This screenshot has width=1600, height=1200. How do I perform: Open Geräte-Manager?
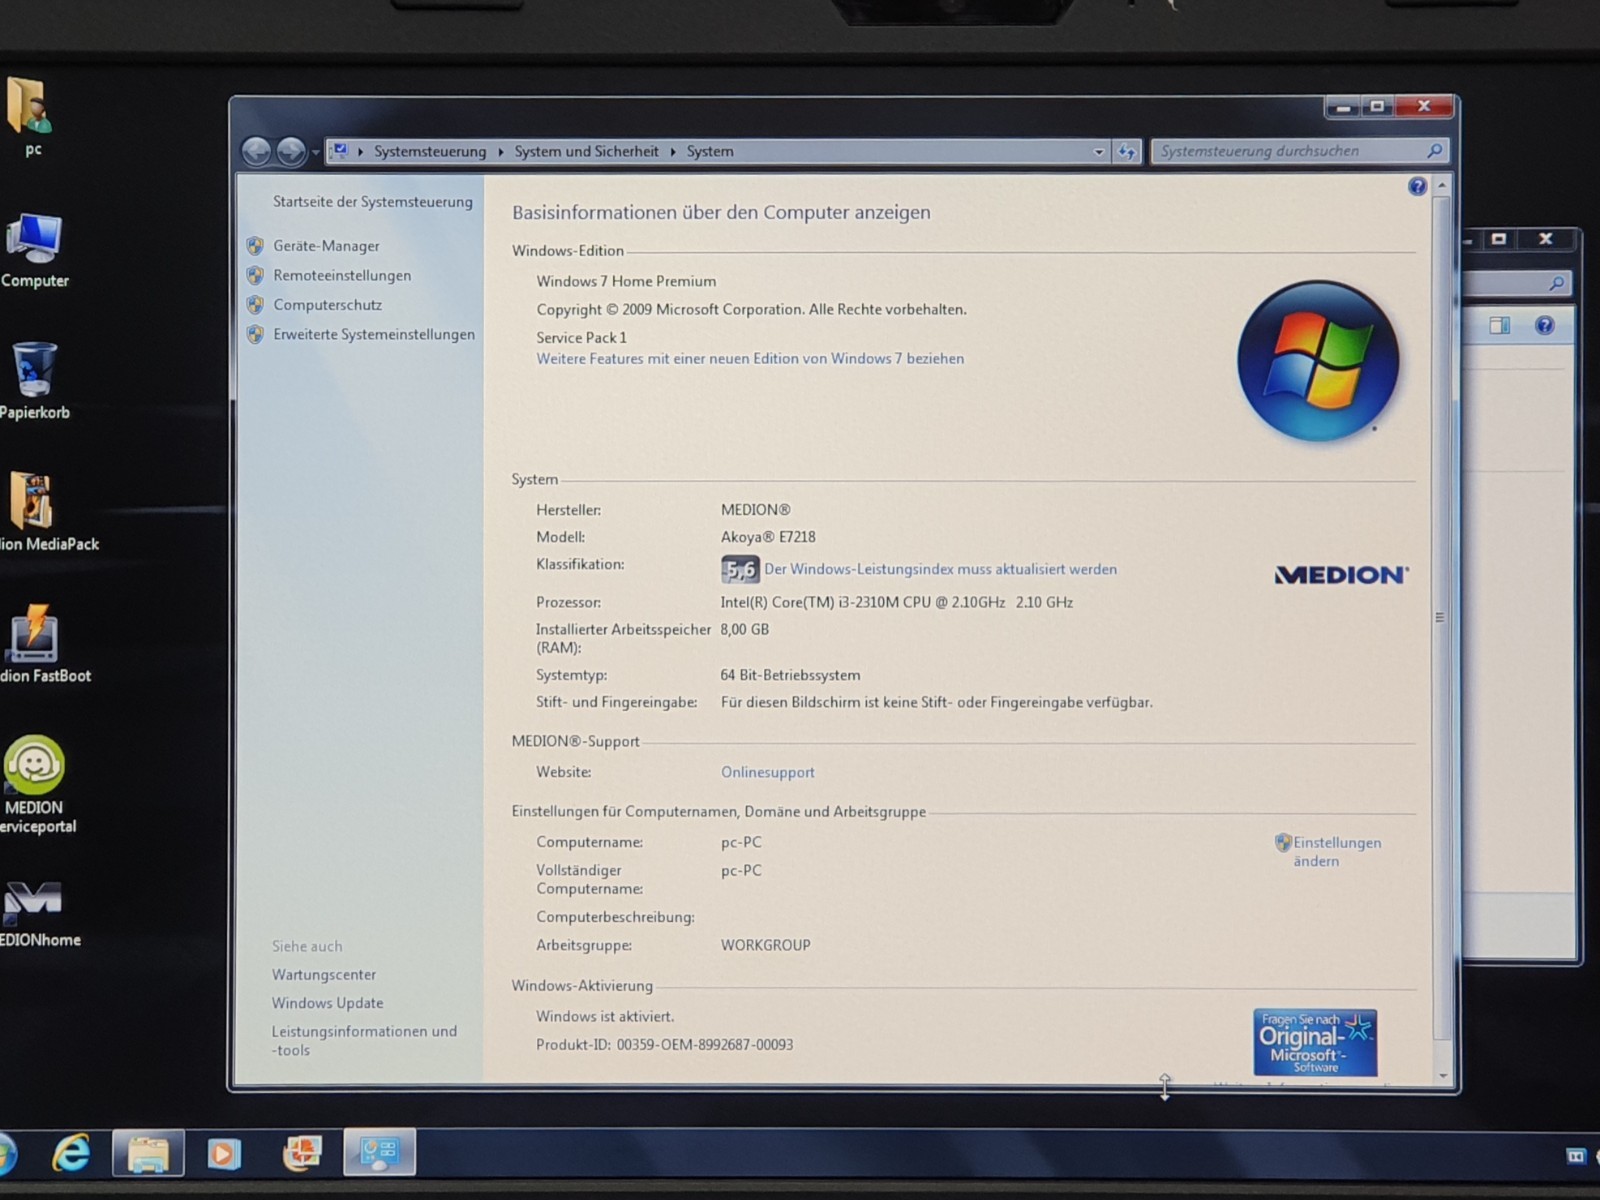(x=326, y=246)
